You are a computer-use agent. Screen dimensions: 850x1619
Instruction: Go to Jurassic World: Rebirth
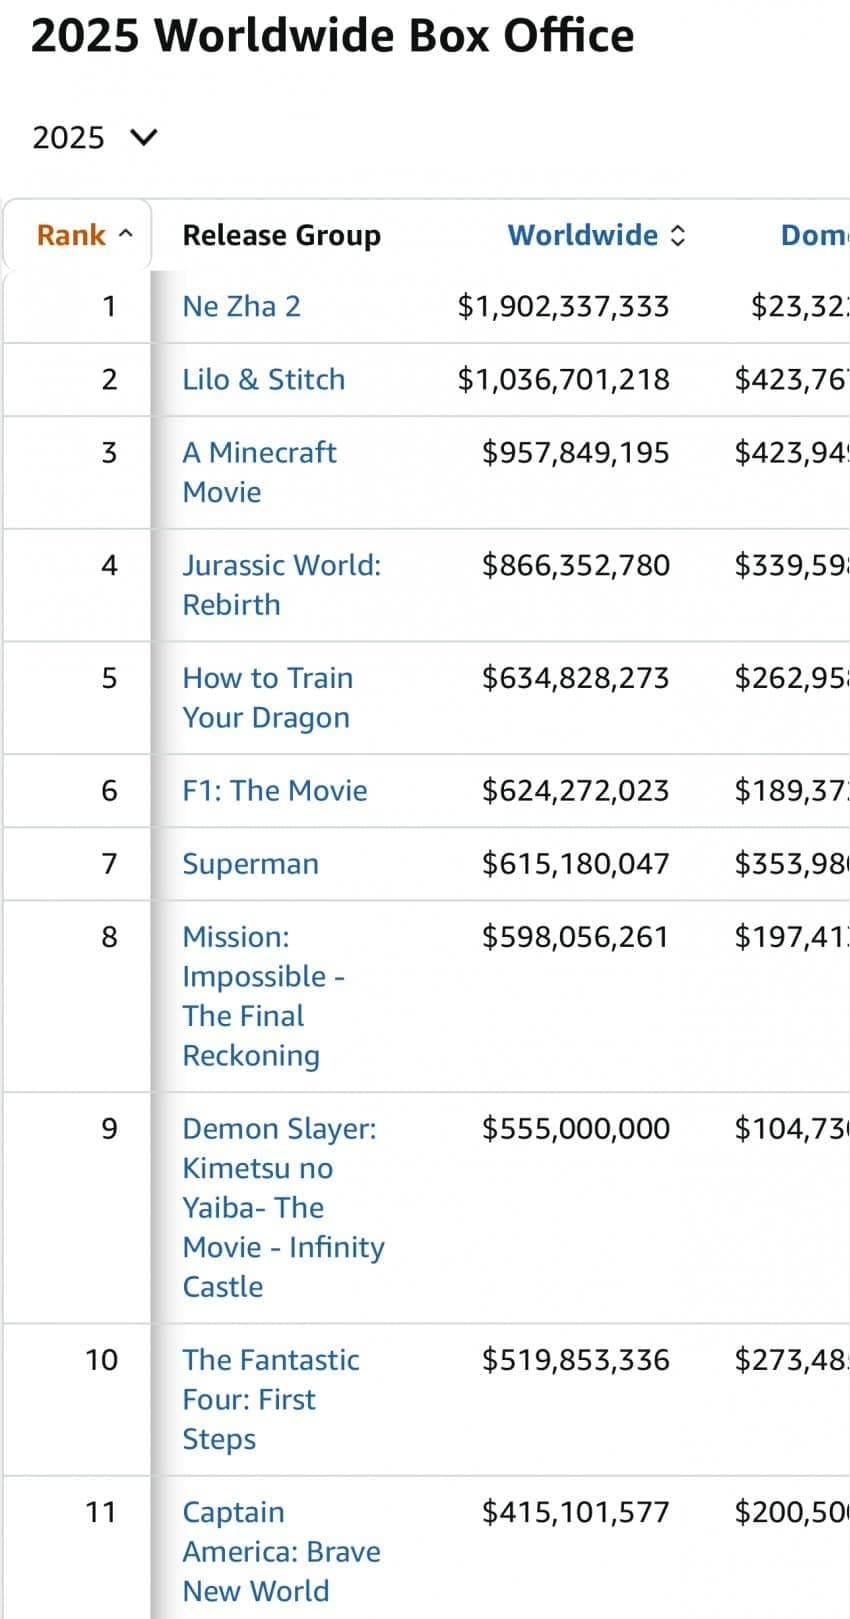pyautogui.click(x=281, y=585)
